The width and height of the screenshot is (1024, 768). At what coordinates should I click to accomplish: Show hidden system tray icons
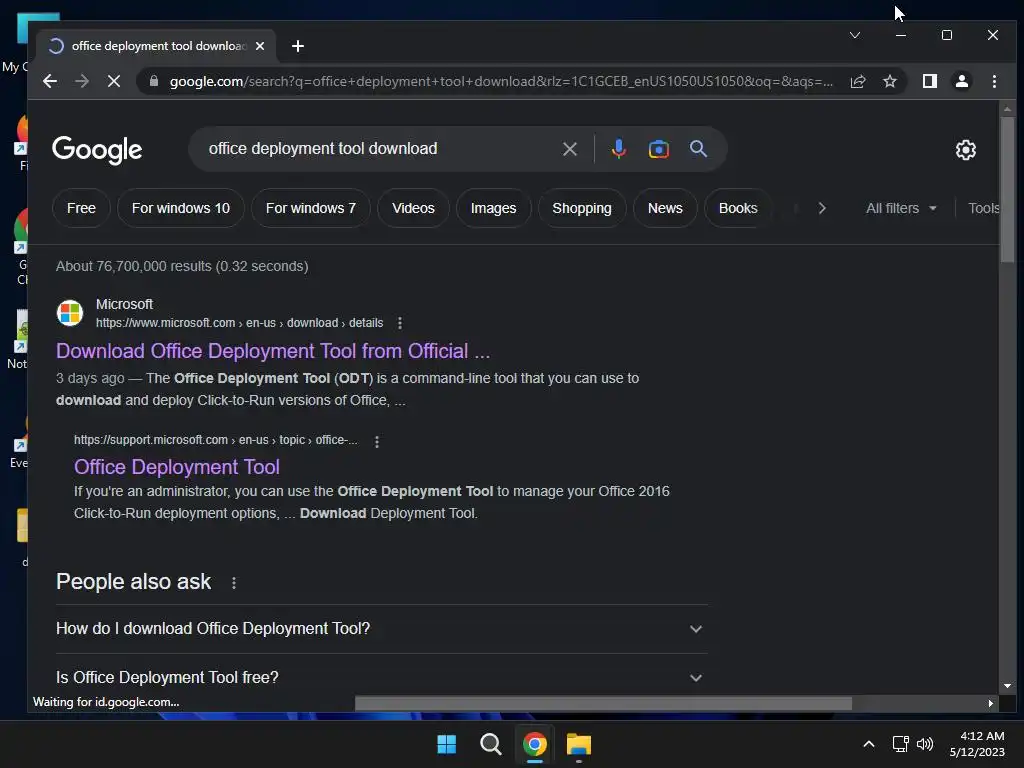coord(869,744)
